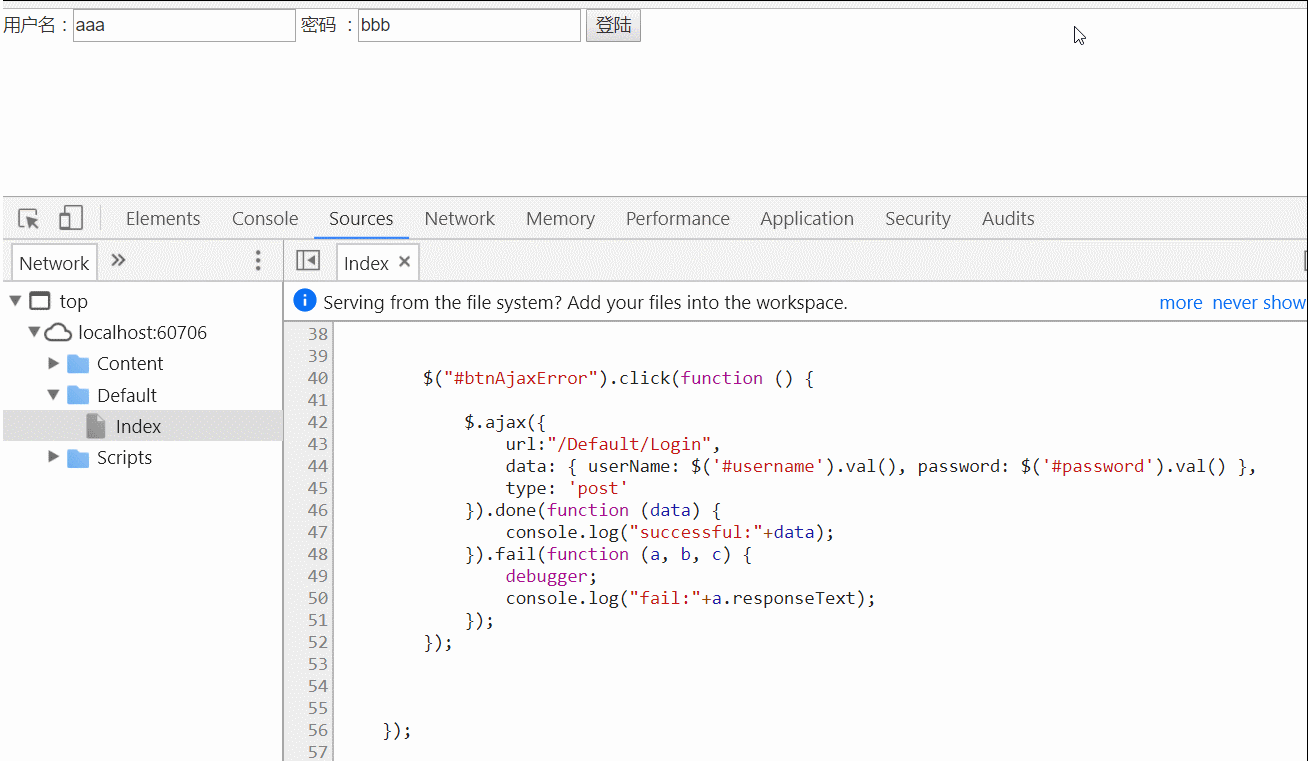Select the Index file in the tree

coord(143,426)
